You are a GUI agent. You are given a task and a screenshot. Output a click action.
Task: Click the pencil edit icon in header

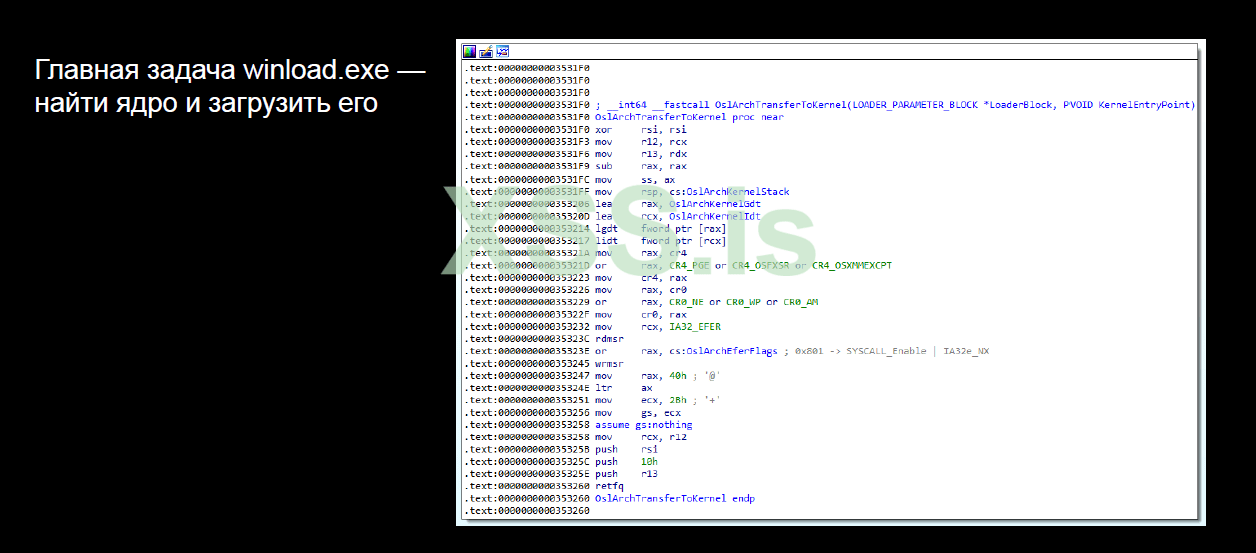(x=486, y=51)
